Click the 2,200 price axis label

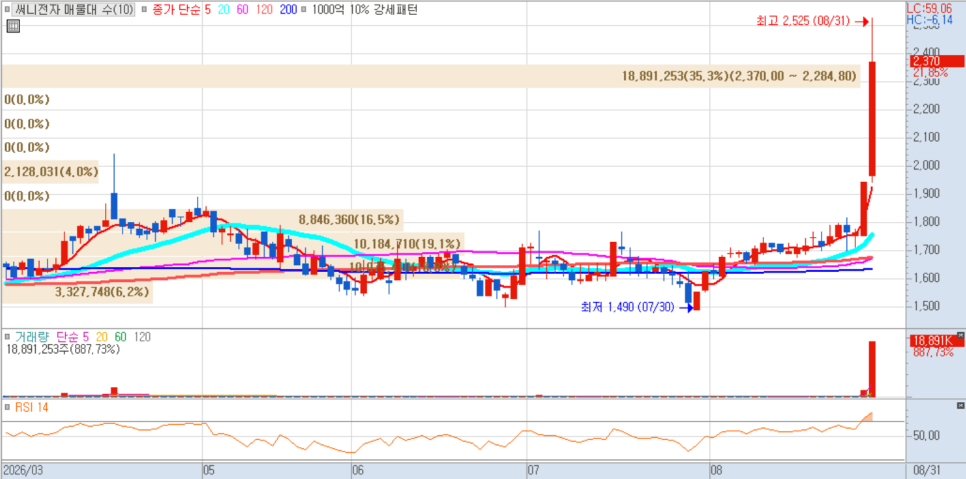click(927, 109)
